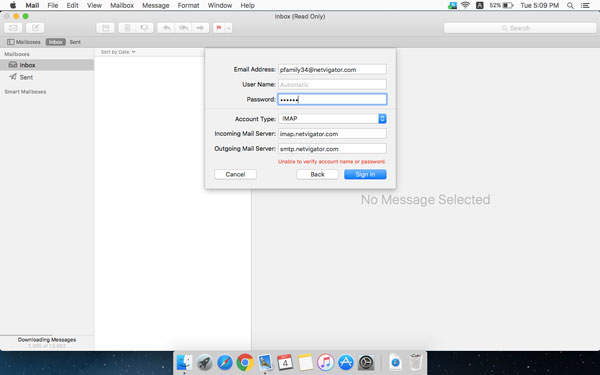This screenshot has width=600, height=375.
Task: Open the flag color dropdown arrow
Action: (229, 28)
